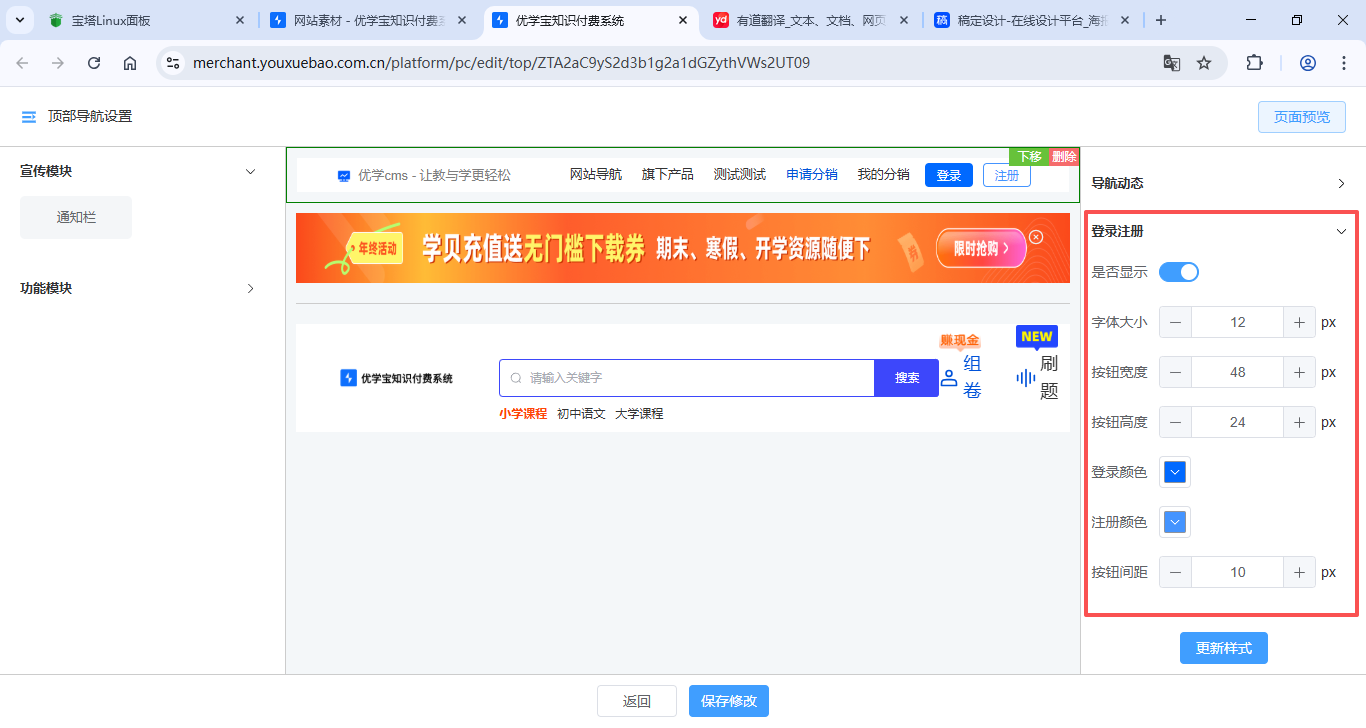The width and height of the screenshot is (1366, 728).
Task: Click the 组卷 person icon
Action: click(x=949, y=378)
